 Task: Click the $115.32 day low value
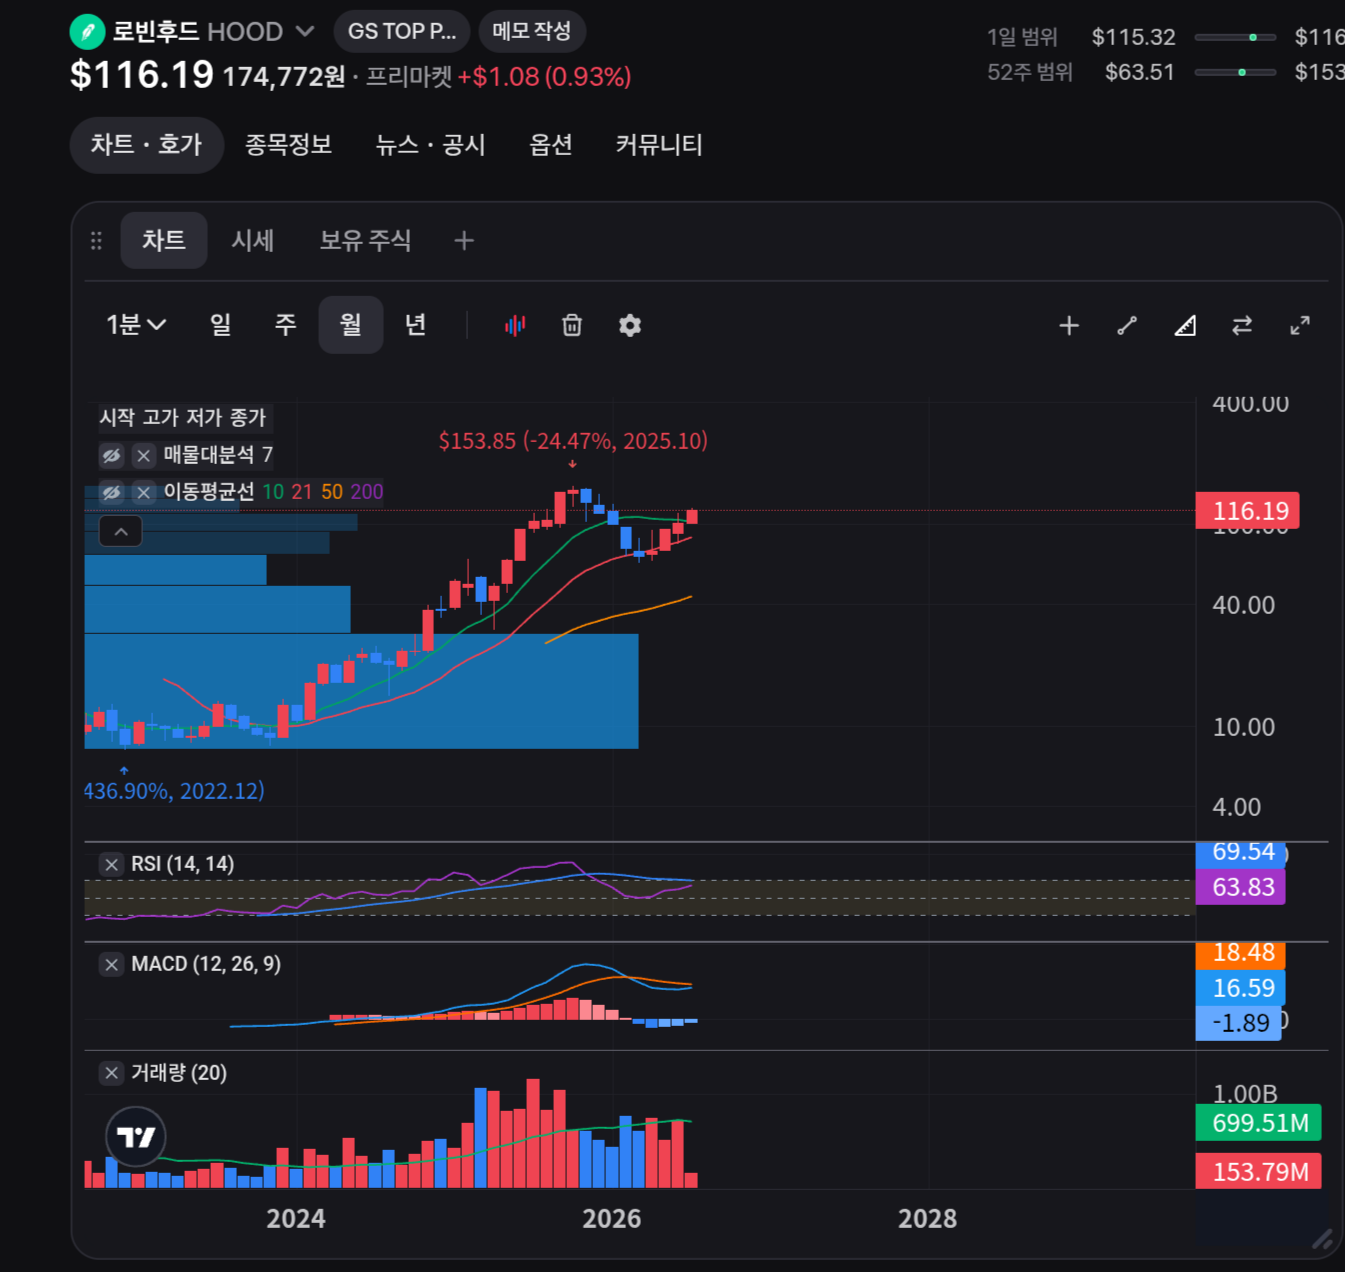point(1133,37)
